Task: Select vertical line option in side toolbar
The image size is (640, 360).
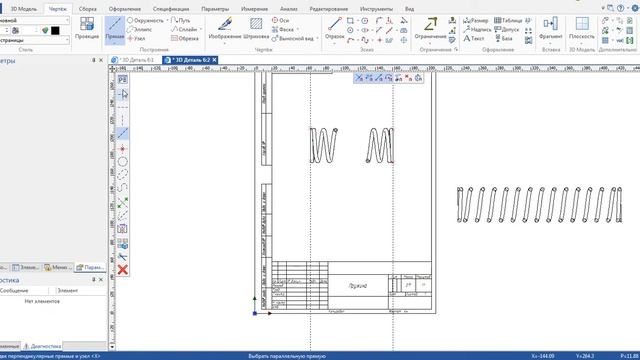Action: (x=122, y=120)
